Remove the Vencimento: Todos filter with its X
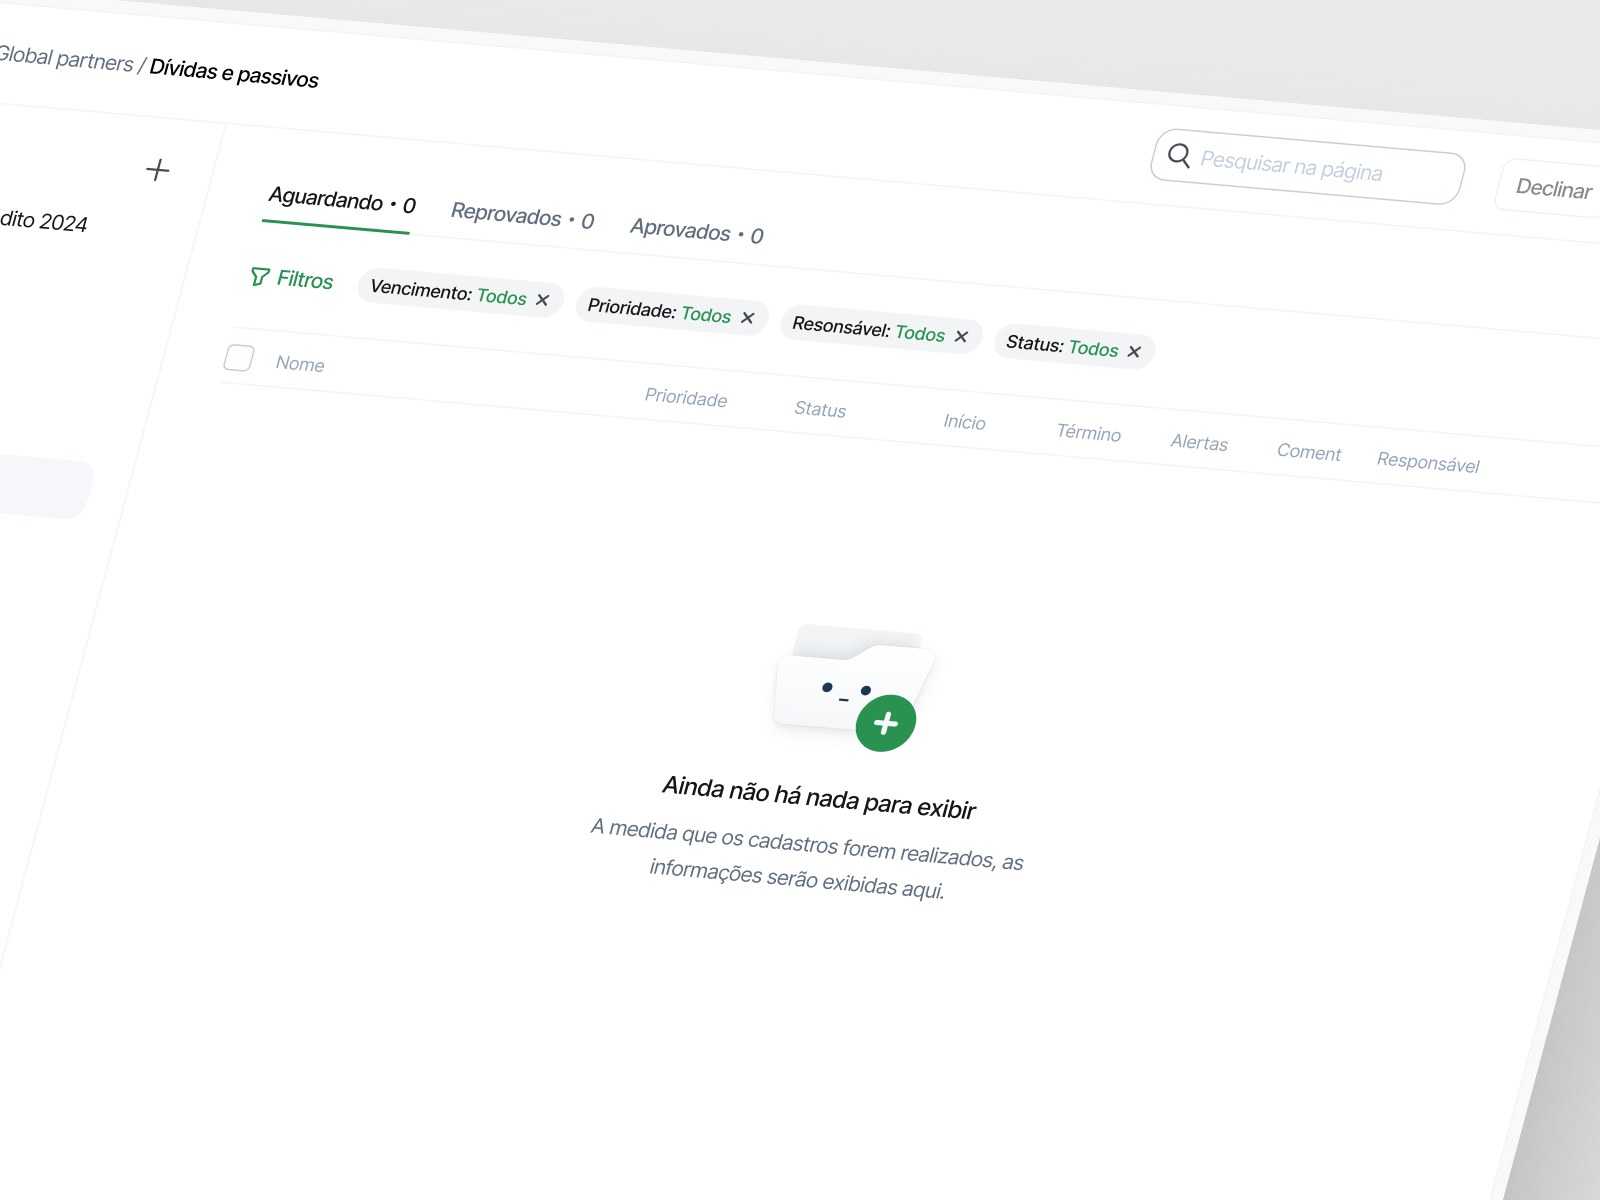Viewport: 1600px width, 1200px height. pyautogui.click(x=543, y=299)
